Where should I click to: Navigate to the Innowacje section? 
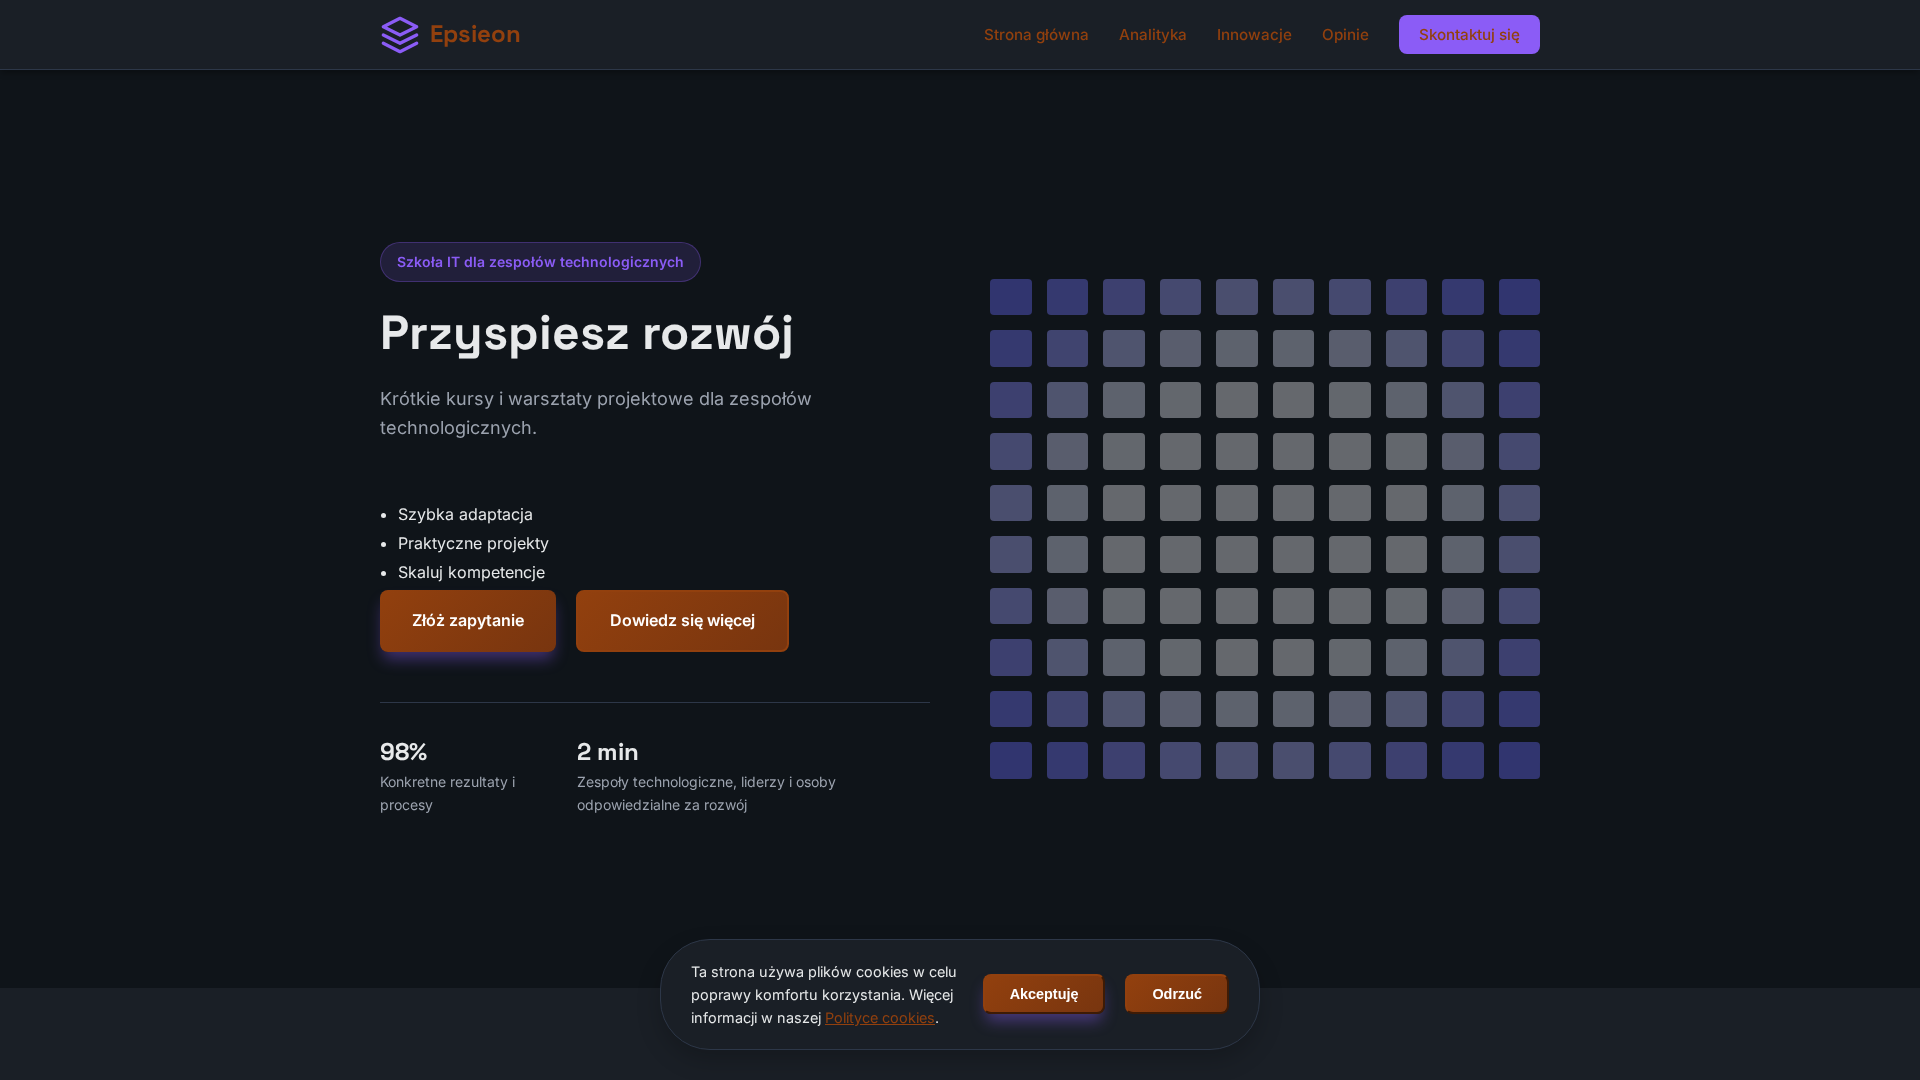tap(1254, 35)
